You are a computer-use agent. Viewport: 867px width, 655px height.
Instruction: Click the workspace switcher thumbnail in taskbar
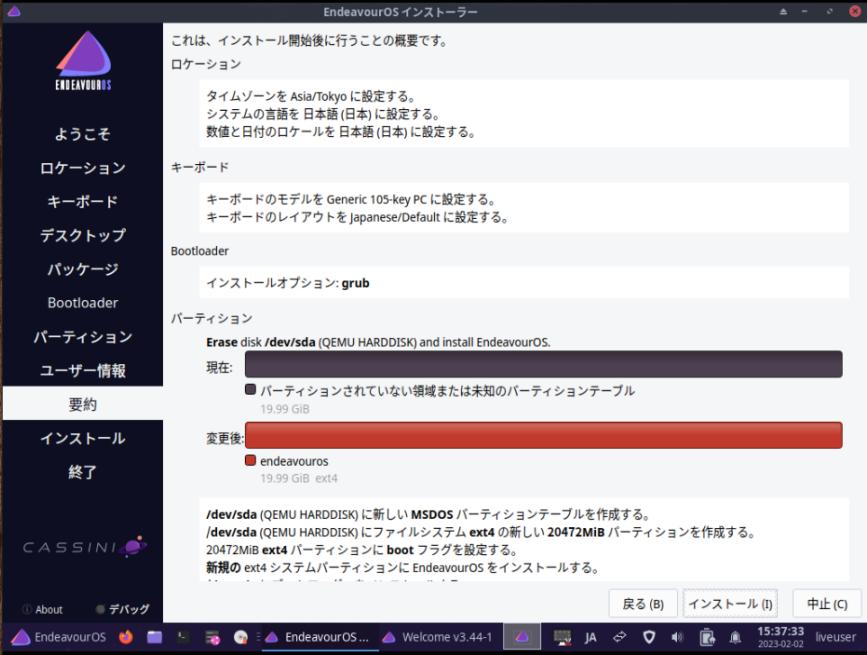(x=521, y=637)
